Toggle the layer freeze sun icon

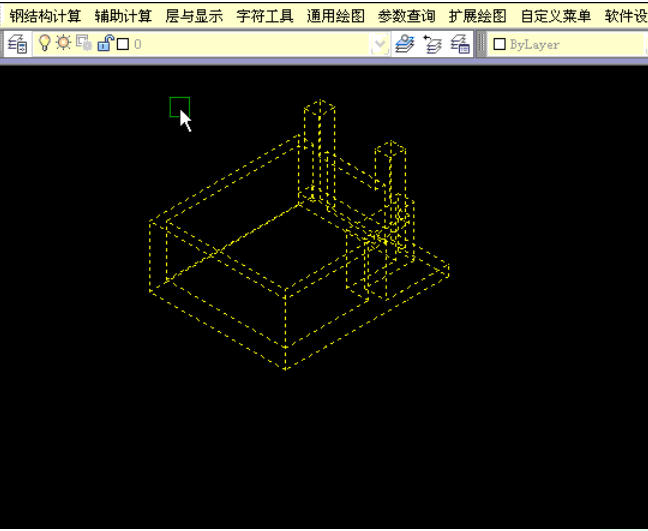(x=63, y=44)
